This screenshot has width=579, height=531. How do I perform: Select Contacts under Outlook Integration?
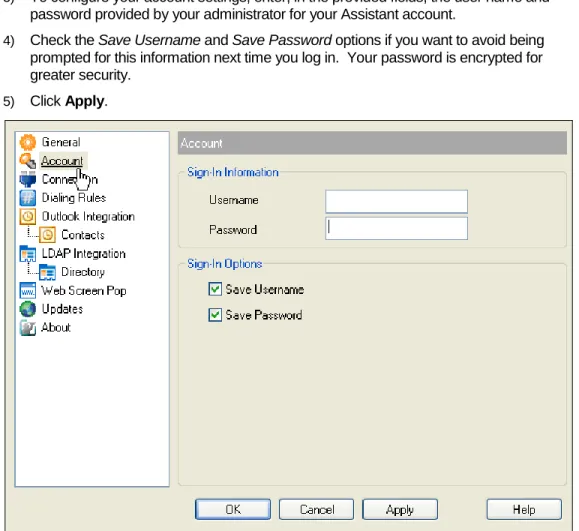coord(83,235)
